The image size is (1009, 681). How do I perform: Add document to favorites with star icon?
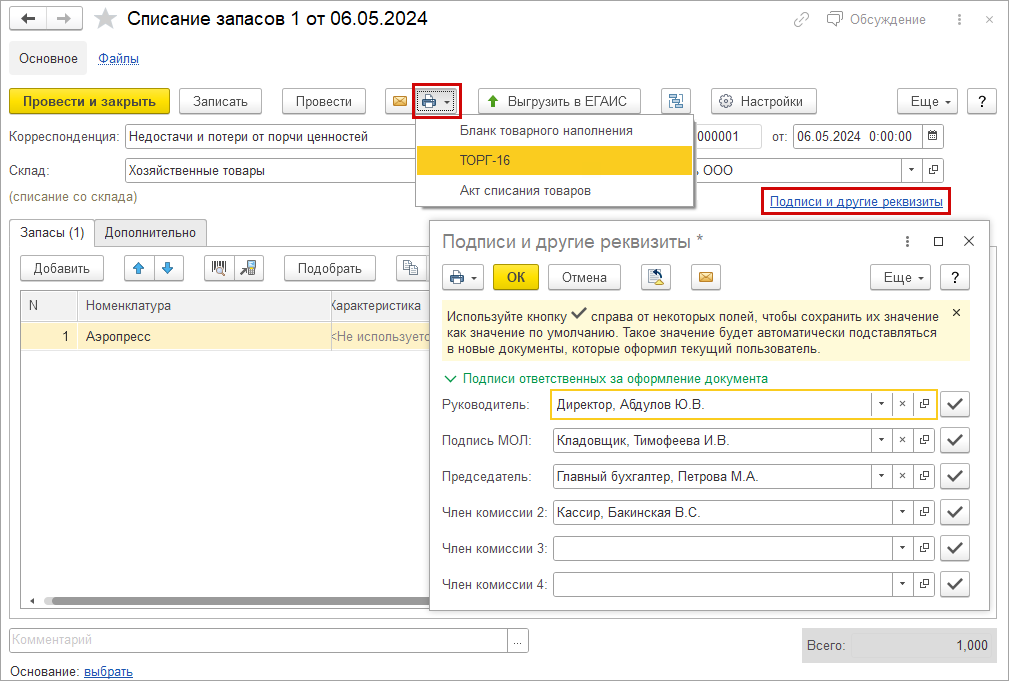[x=105, y=20]
